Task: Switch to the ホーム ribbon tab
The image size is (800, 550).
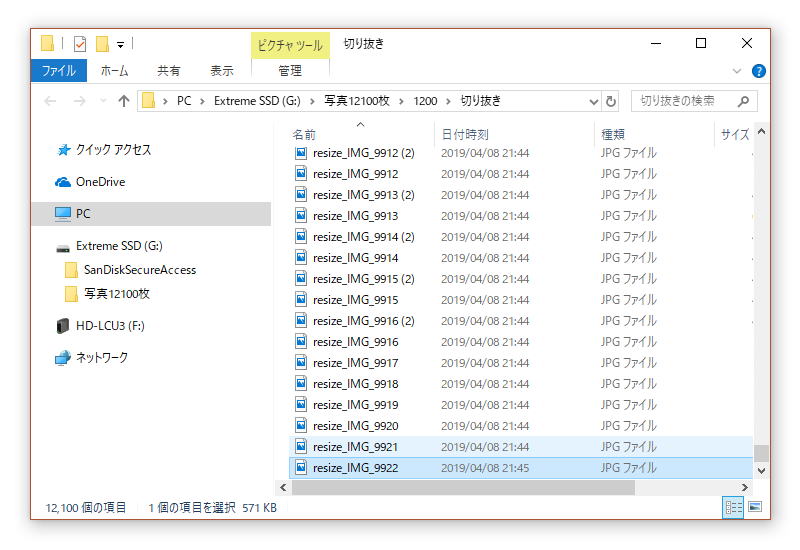Action: point(114,70)
